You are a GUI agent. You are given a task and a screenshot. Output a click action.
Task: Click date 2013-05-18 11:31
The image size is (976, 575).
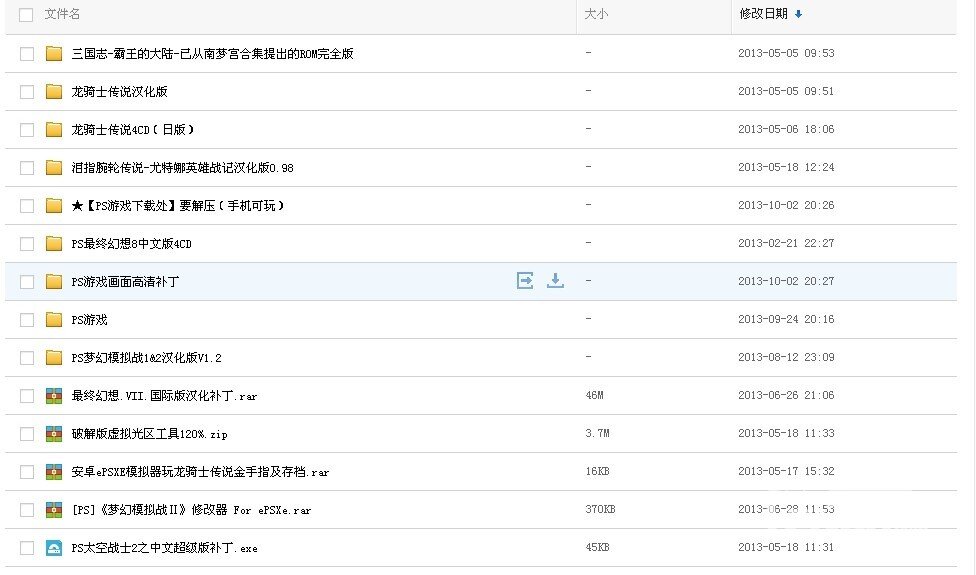[786, 547]
